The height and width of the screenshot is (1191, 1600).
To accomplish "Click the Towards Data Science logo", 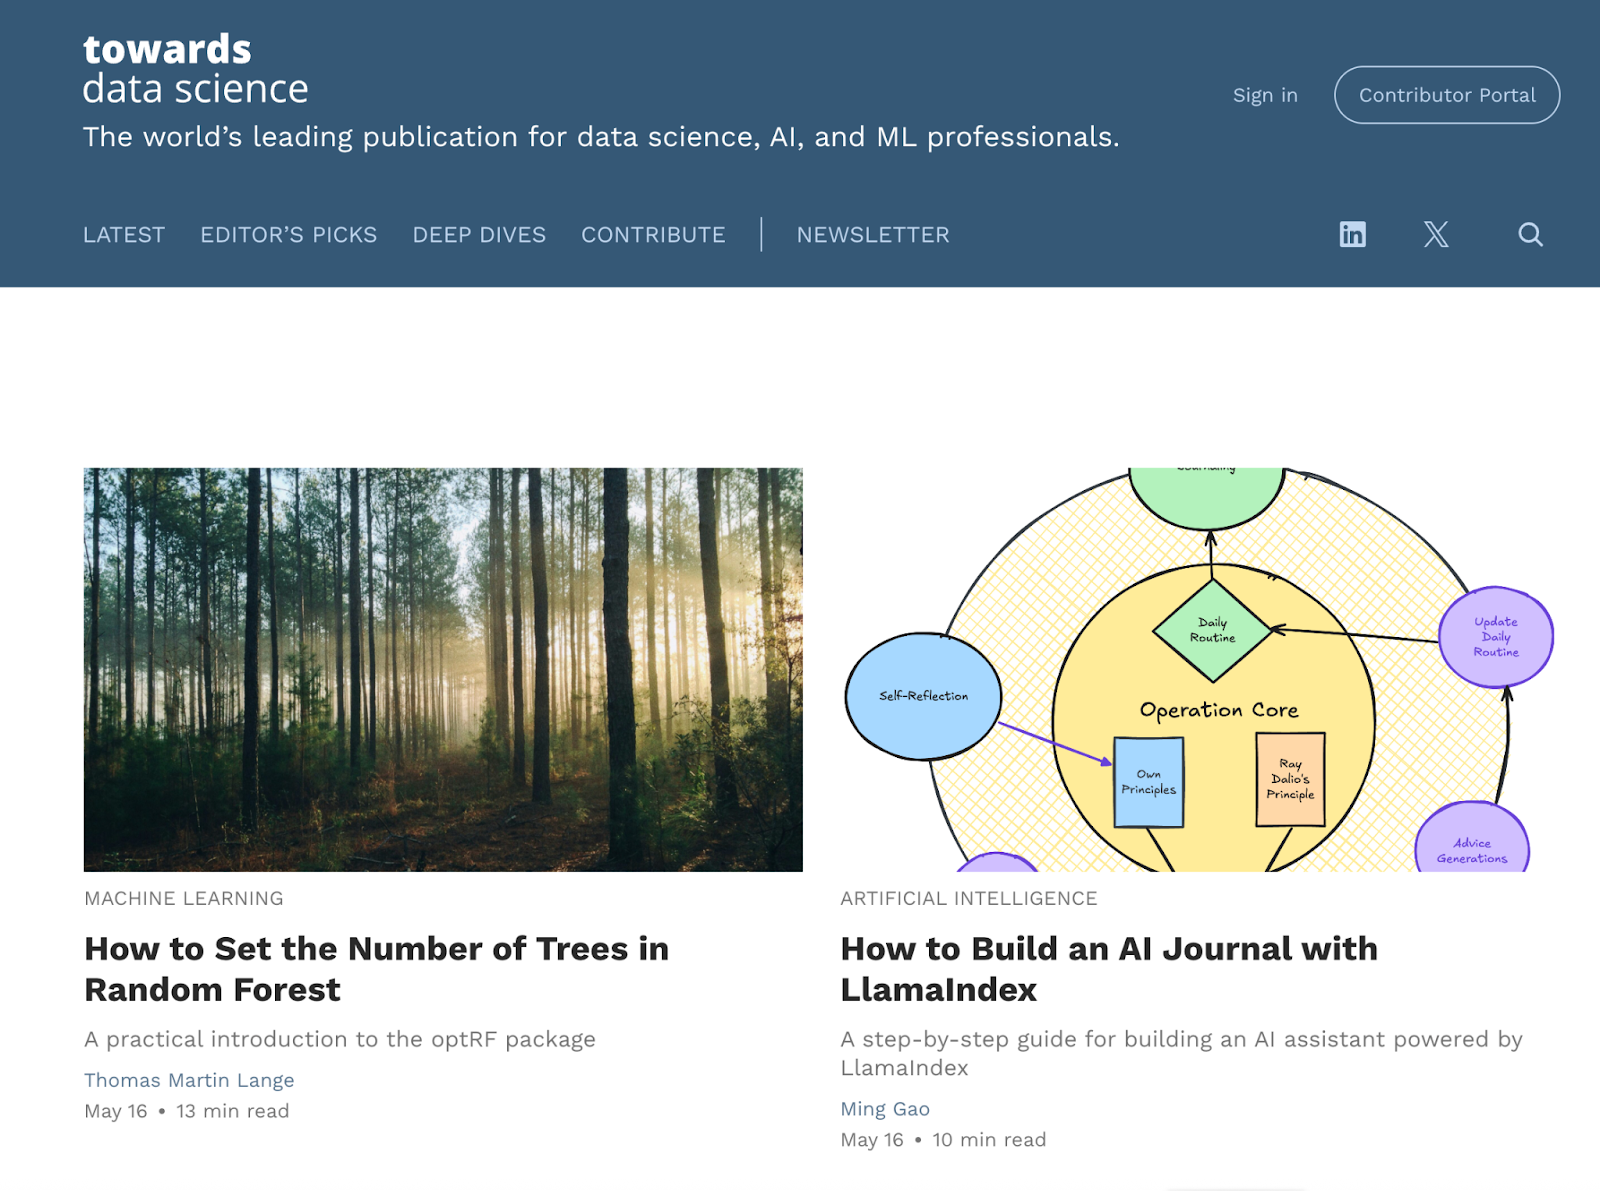I will [196, 69].
